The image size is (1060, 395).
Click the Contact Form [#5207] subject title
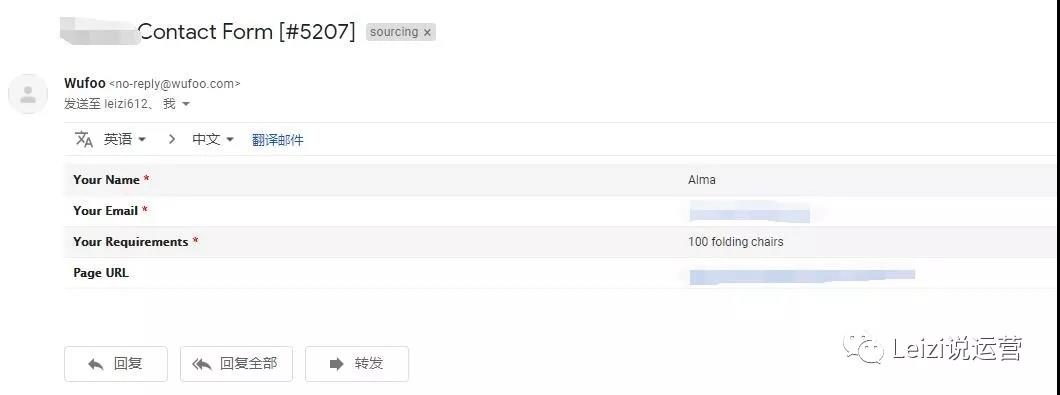click(x=246, y=31)
